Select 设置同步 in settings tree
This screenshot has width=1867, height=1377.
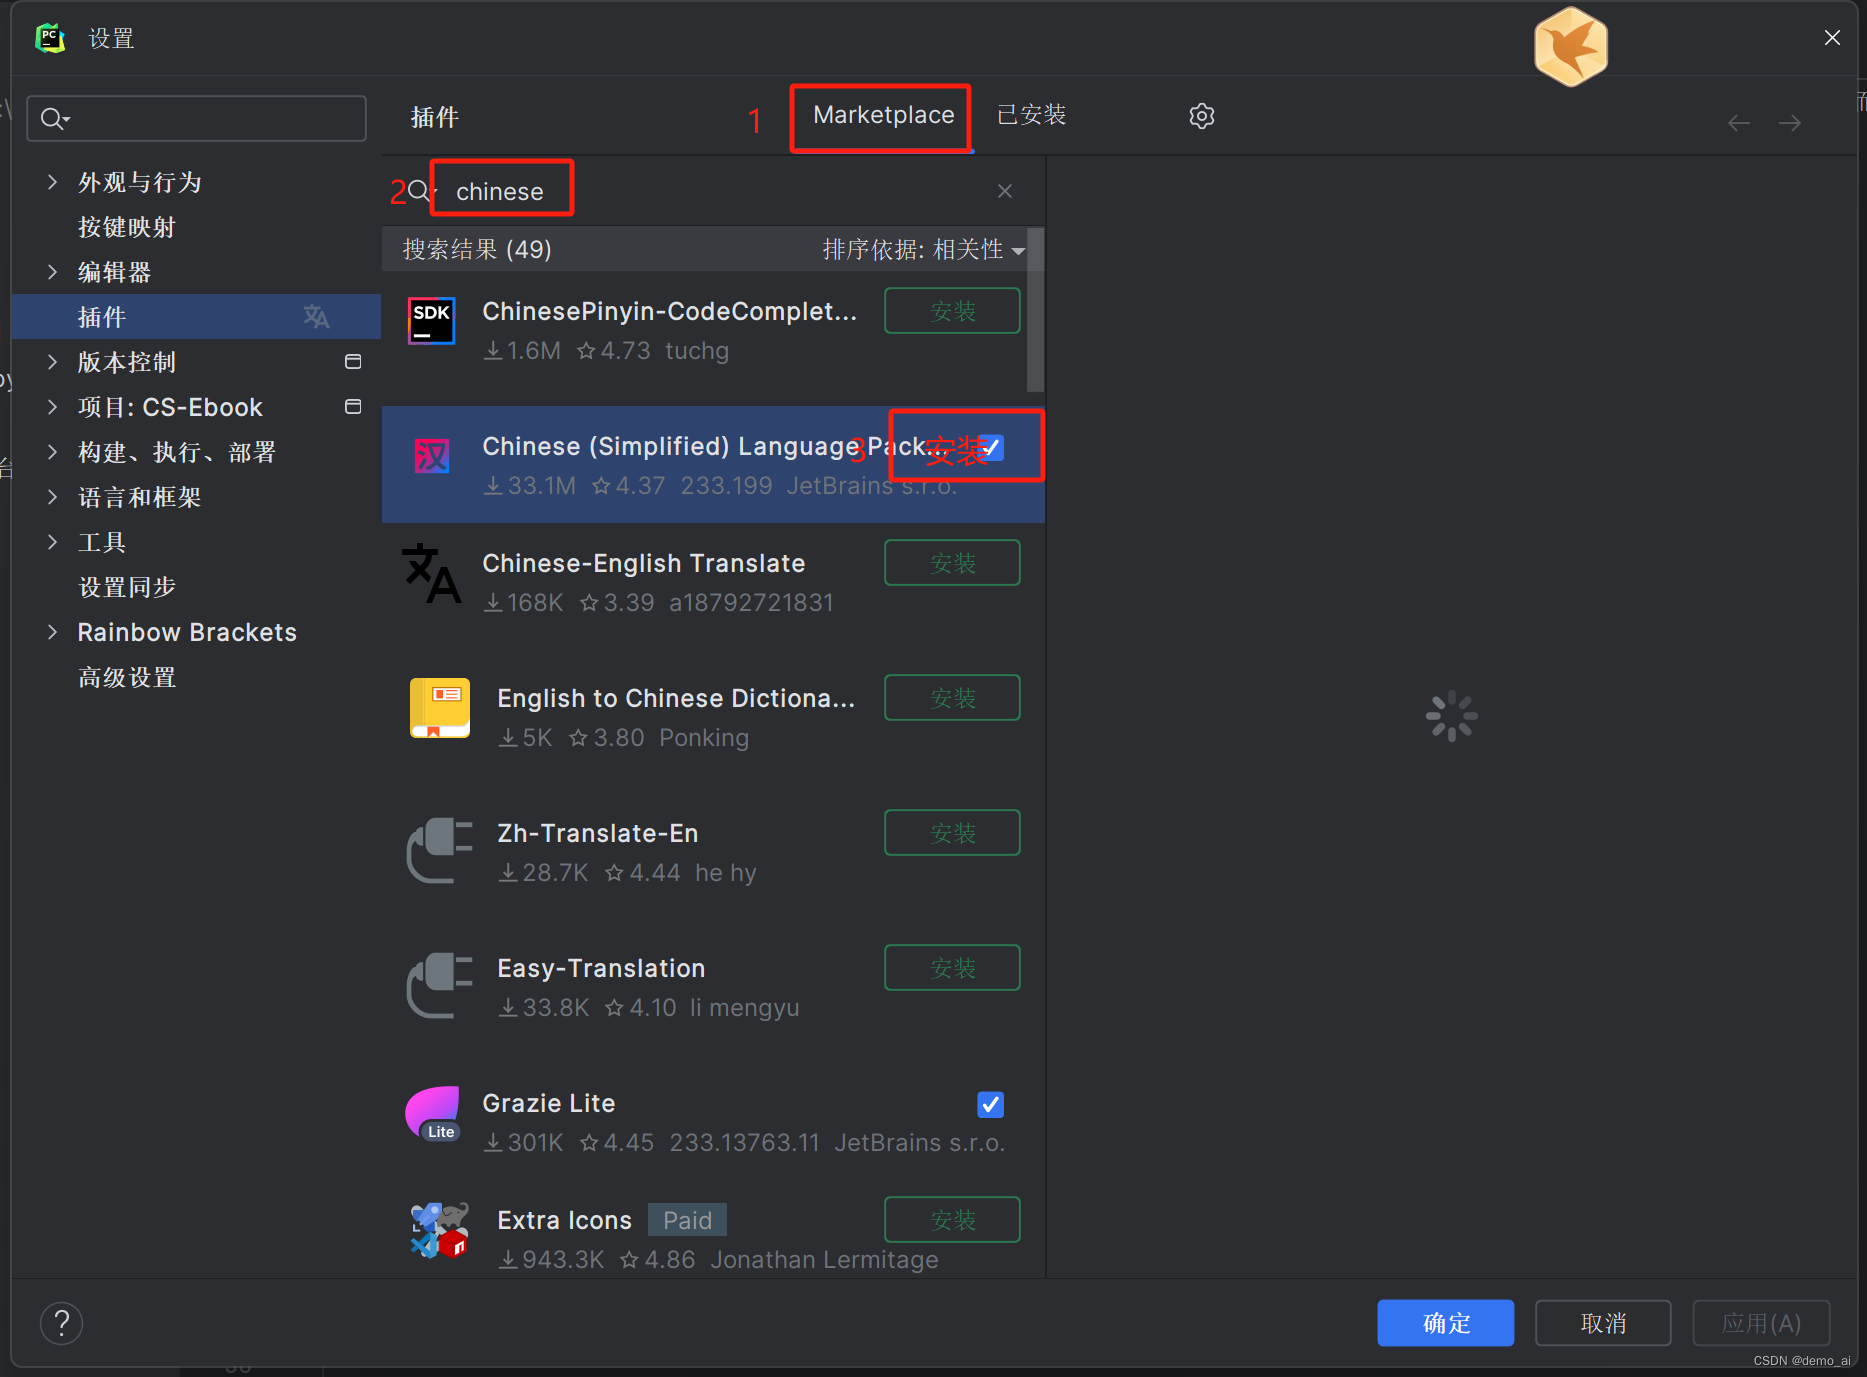click(x=127, y=587)
